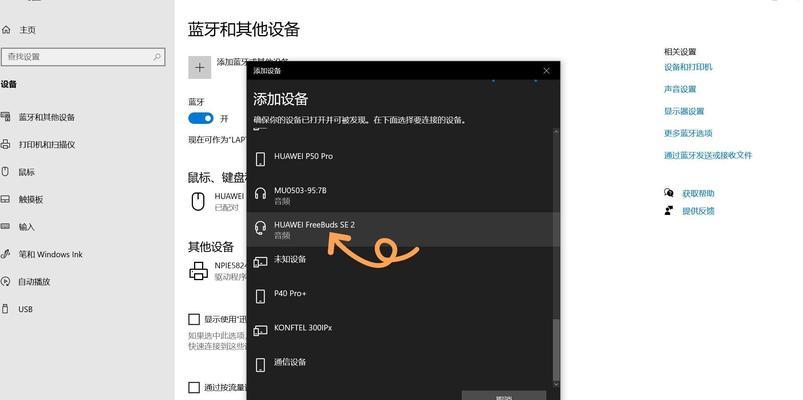Click the plus icon to add Bluetooth device
This screenshot has width=803, height=400.
tap(200, 67)
